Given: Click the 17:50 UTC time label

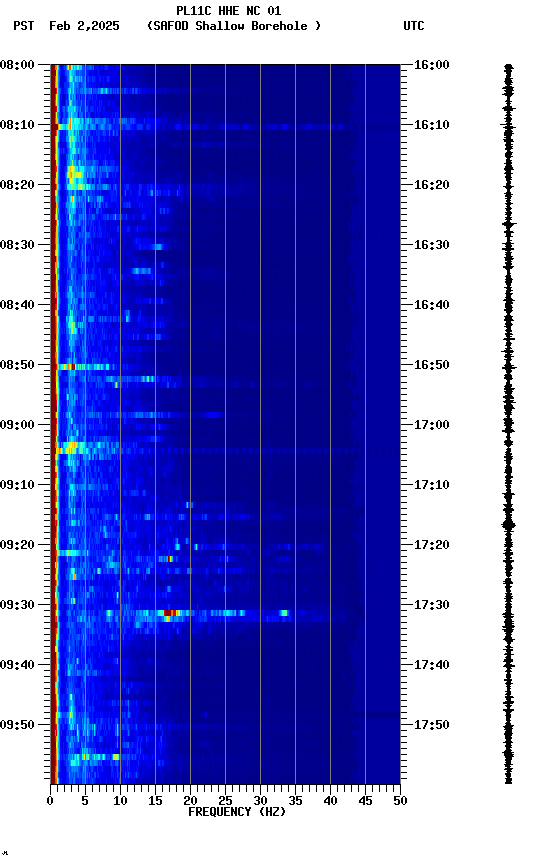Looking at the screenshot, I should pos(431,725).
